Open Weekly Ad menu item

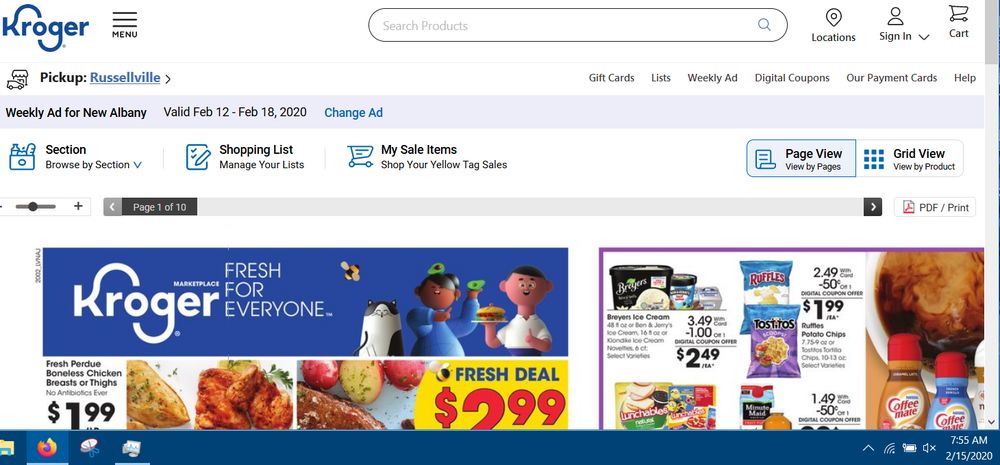click(712, 78)
